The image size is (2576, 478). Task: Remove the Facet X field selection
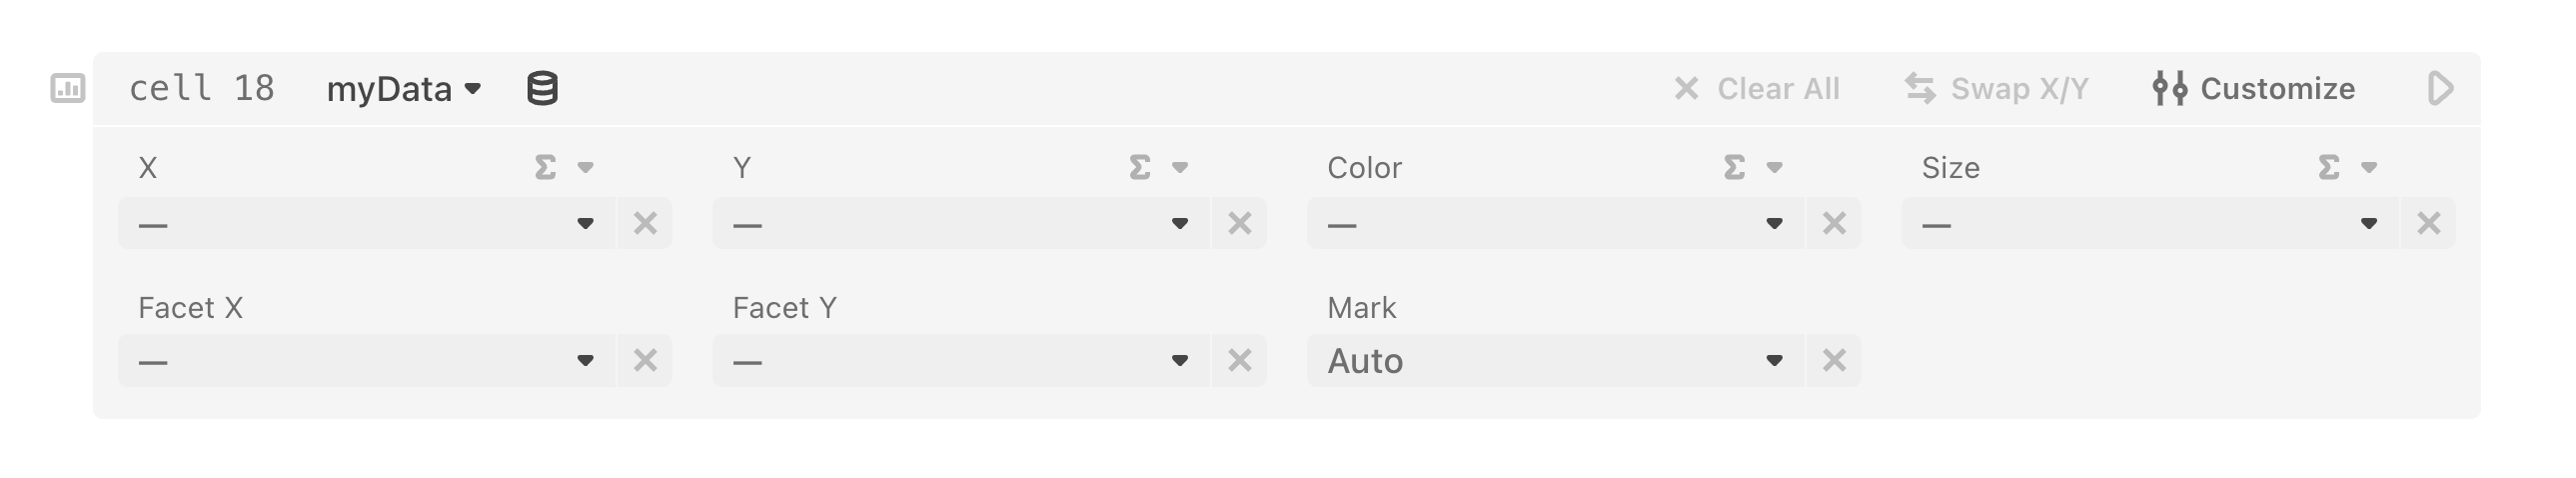tap(645, 360)
